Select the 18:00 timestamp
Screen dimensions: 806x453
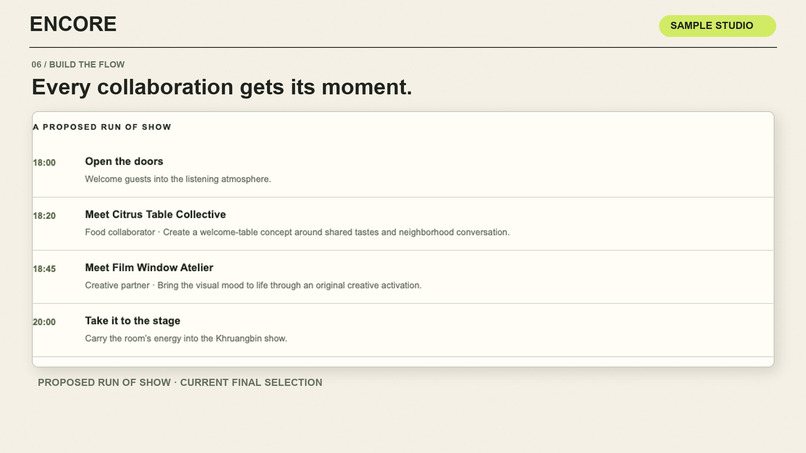(x=44, y=162)
